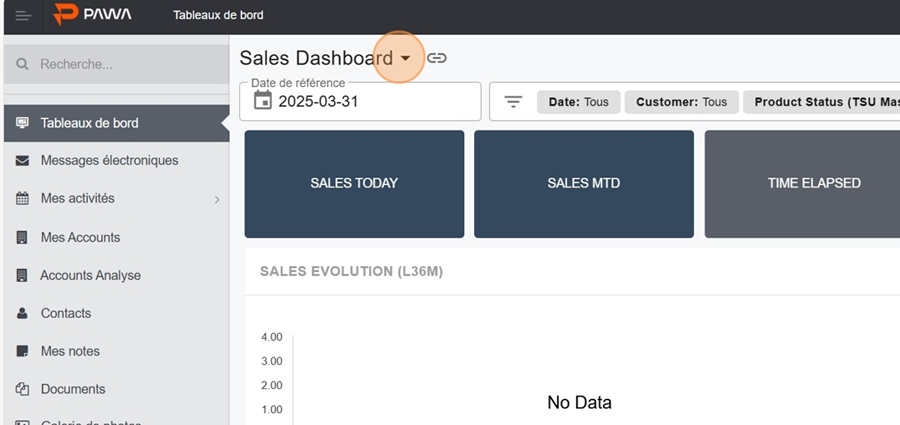900x425 pixels.
Task: Select the Date: Tous filter chip
Action: pos(579,102)
